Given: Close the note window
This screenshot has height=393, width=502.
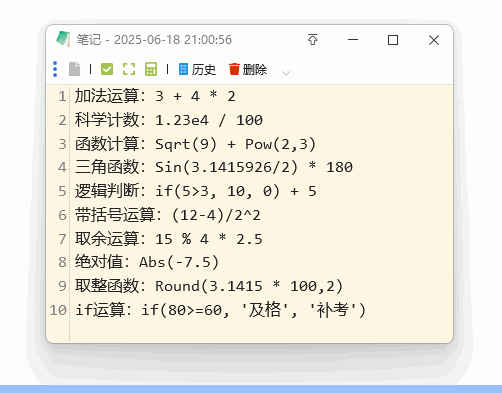Looking at the screenshot, I should (434, 40).
